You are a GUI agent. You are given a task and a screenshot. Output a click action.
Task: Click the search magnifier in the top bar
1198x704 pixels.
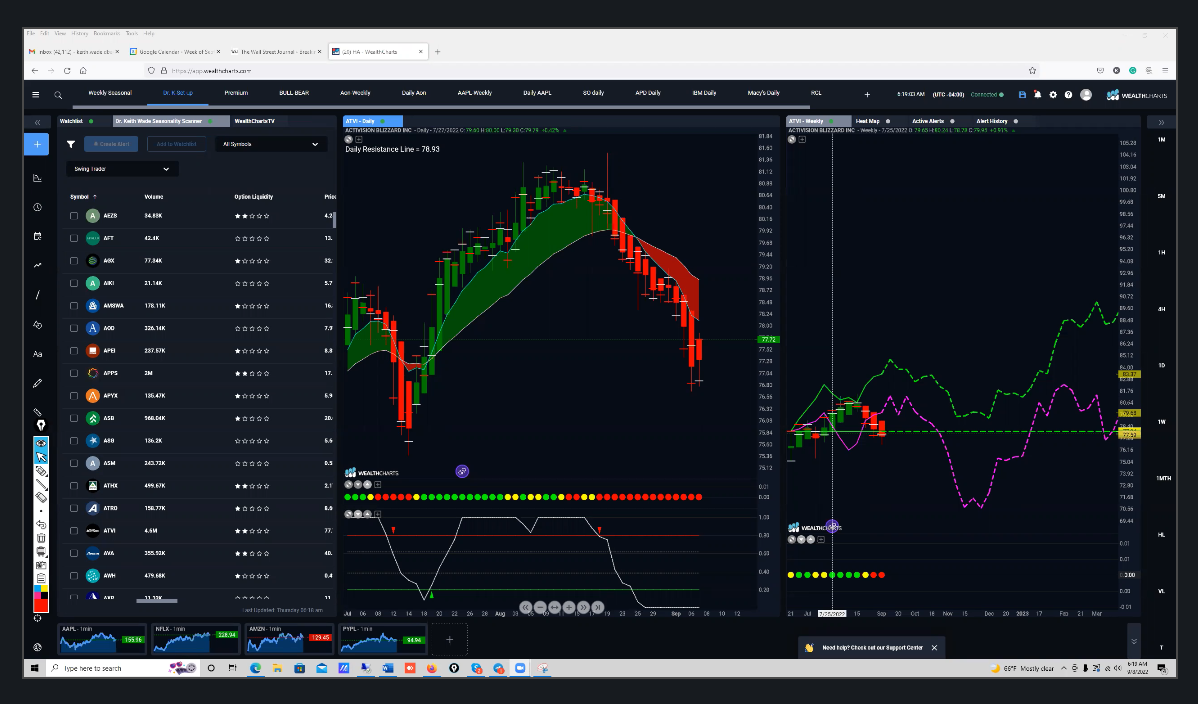point(58,95)
